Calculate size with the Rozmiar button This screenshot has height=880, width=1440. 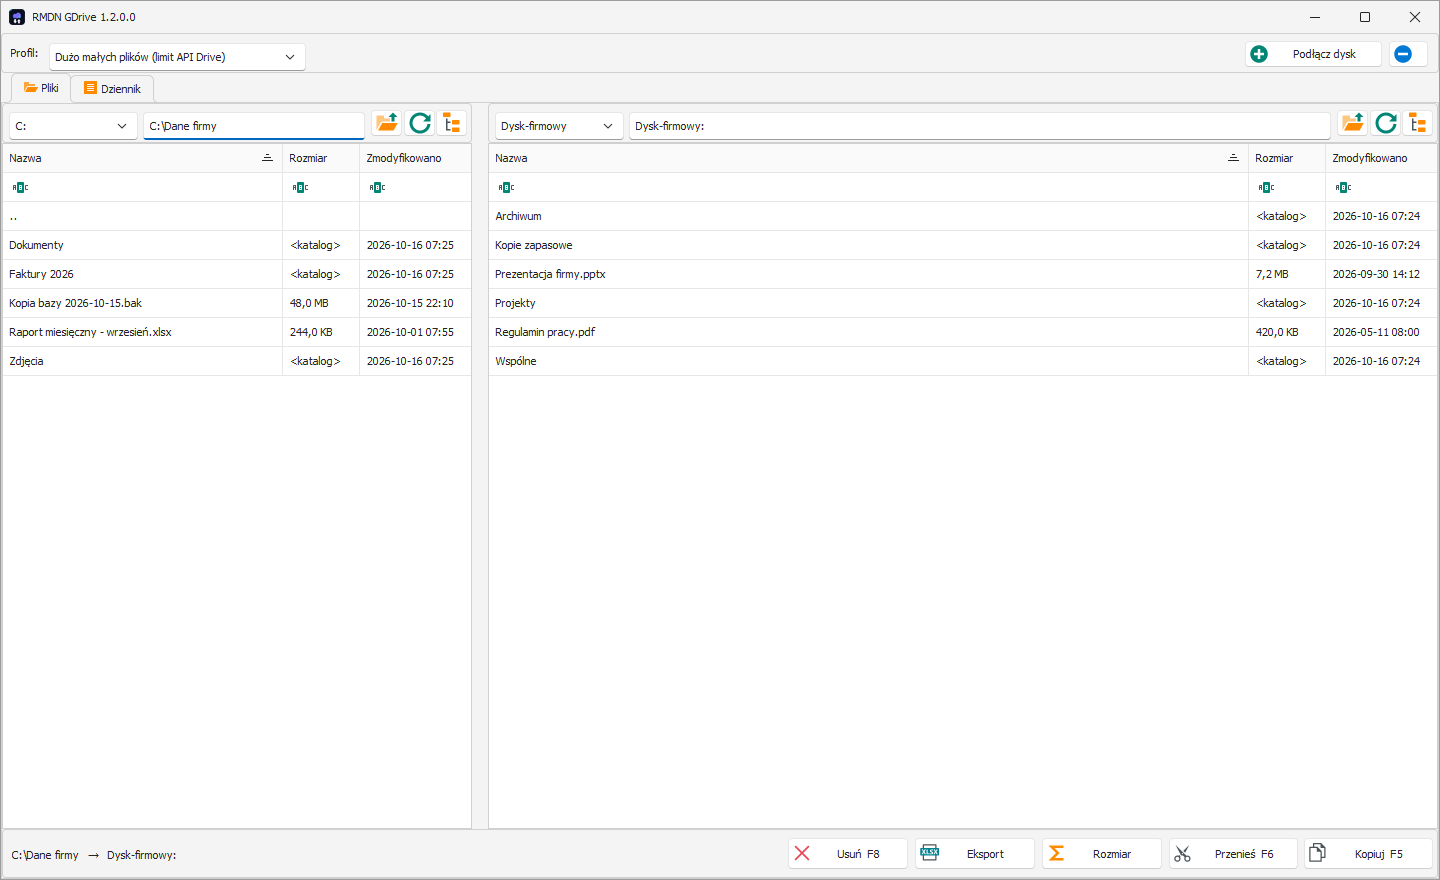pyautogui.click(x=1102, y=854)
